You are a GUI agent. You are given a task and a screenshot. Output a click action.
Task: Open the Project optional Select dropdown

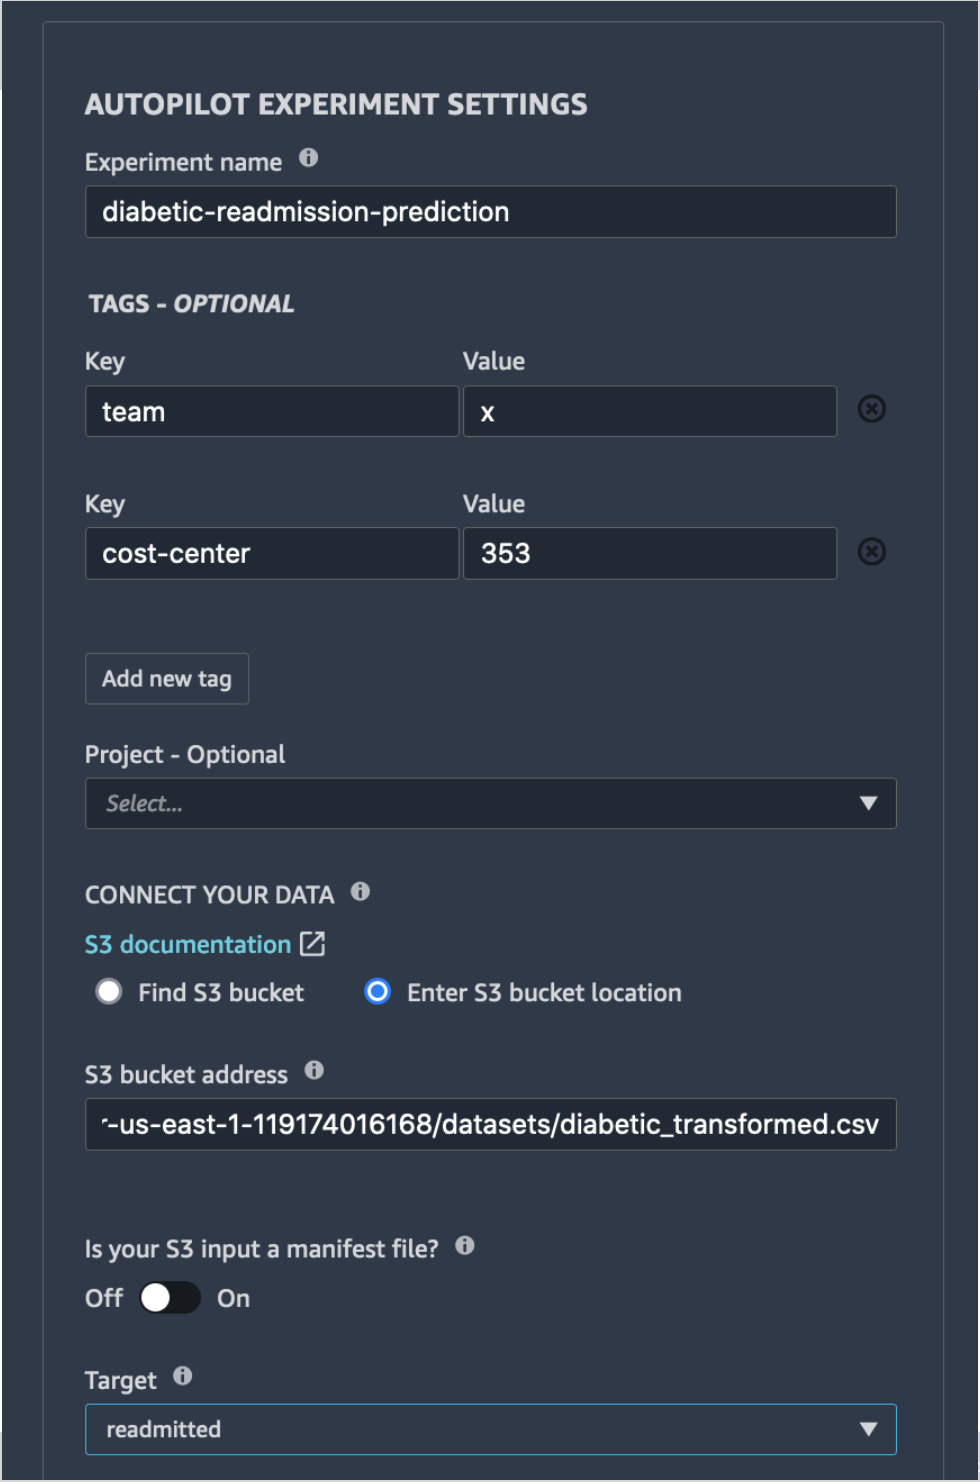[491, 804]
